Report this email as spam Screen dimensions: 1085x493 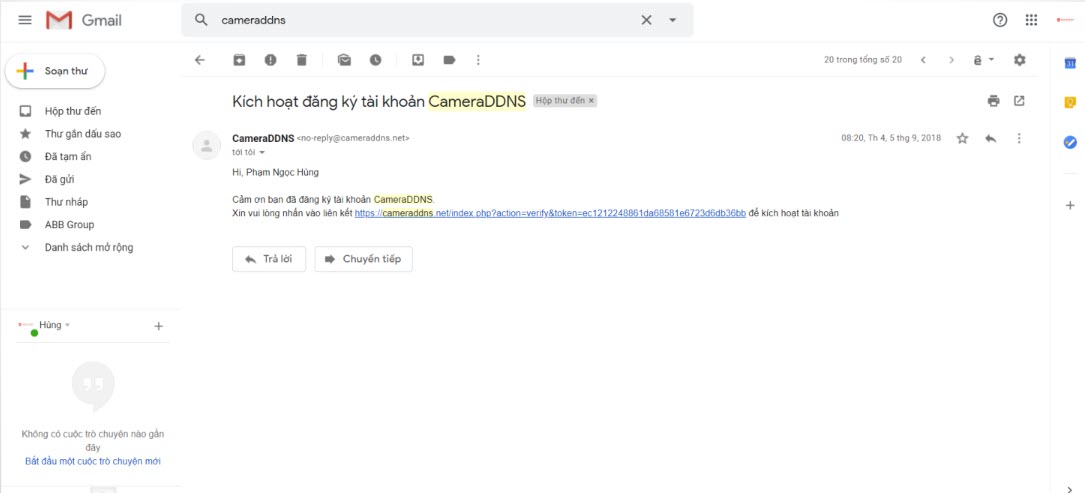pyautogui.click(x=270, y=60)
